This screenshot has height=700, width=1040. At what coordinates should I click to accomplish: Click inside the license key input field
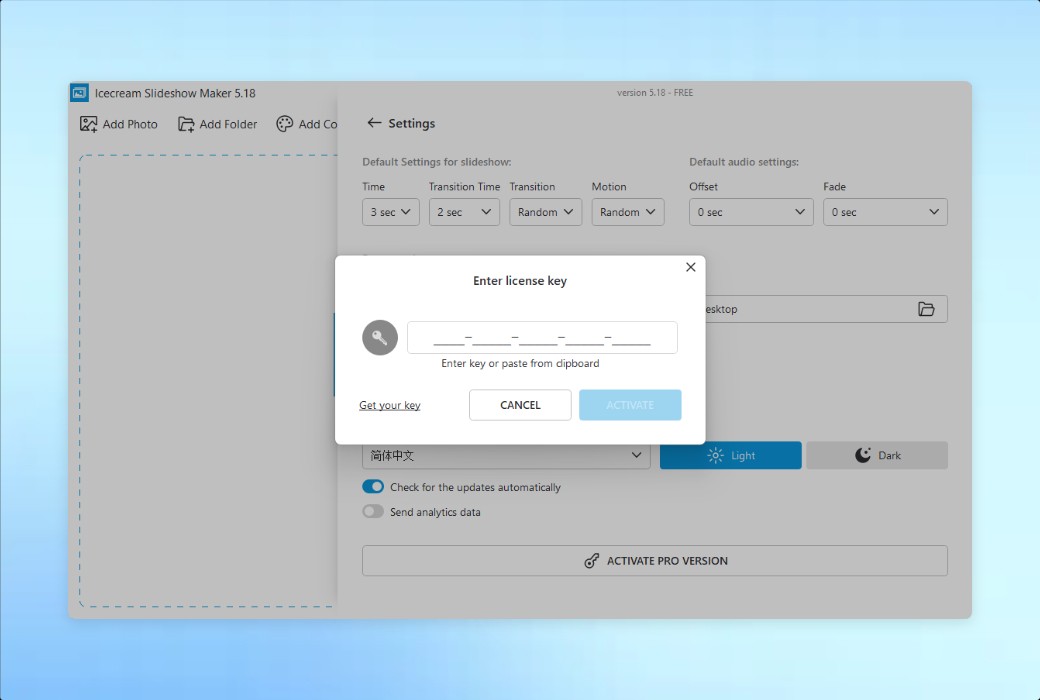[x=542, y=337]
